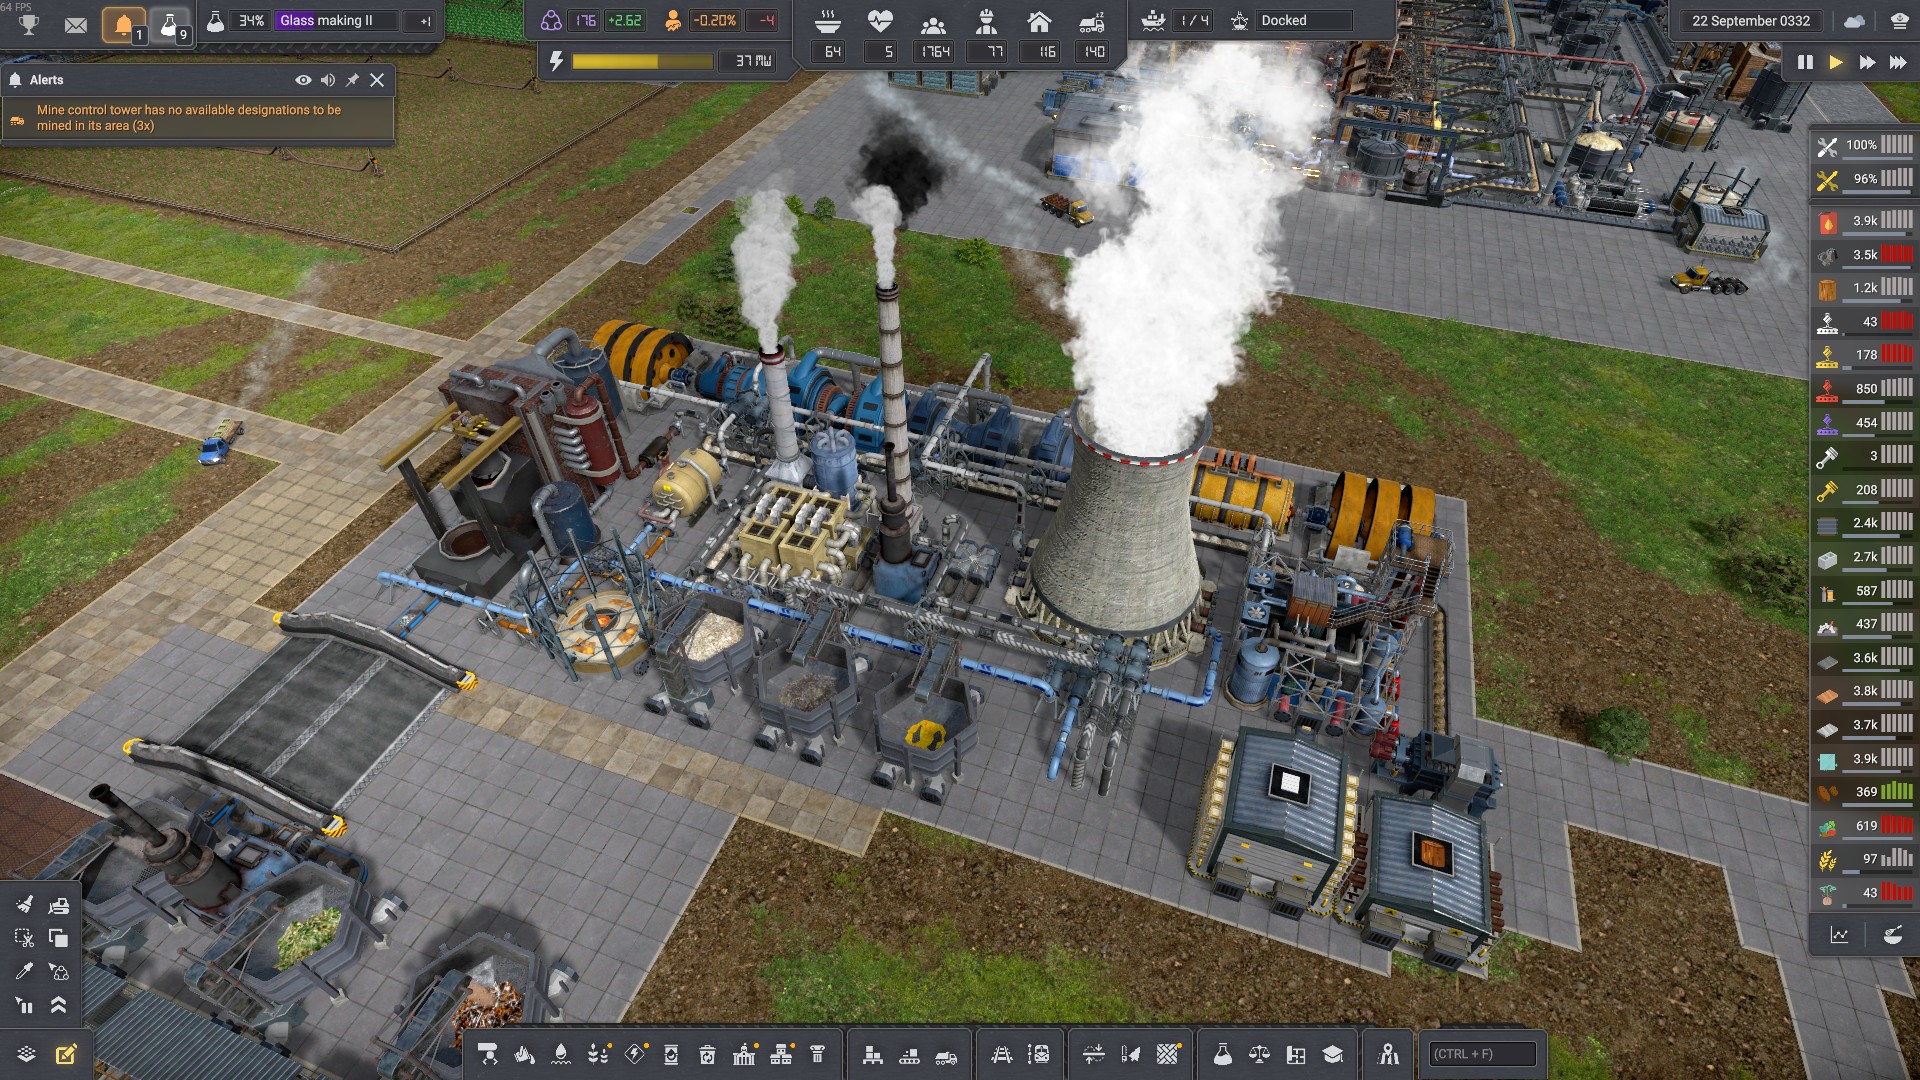This screenshot has height=1080, width=1920.
Task: Open the research flask icon beside 34%
Action: (x=215, y=21)
